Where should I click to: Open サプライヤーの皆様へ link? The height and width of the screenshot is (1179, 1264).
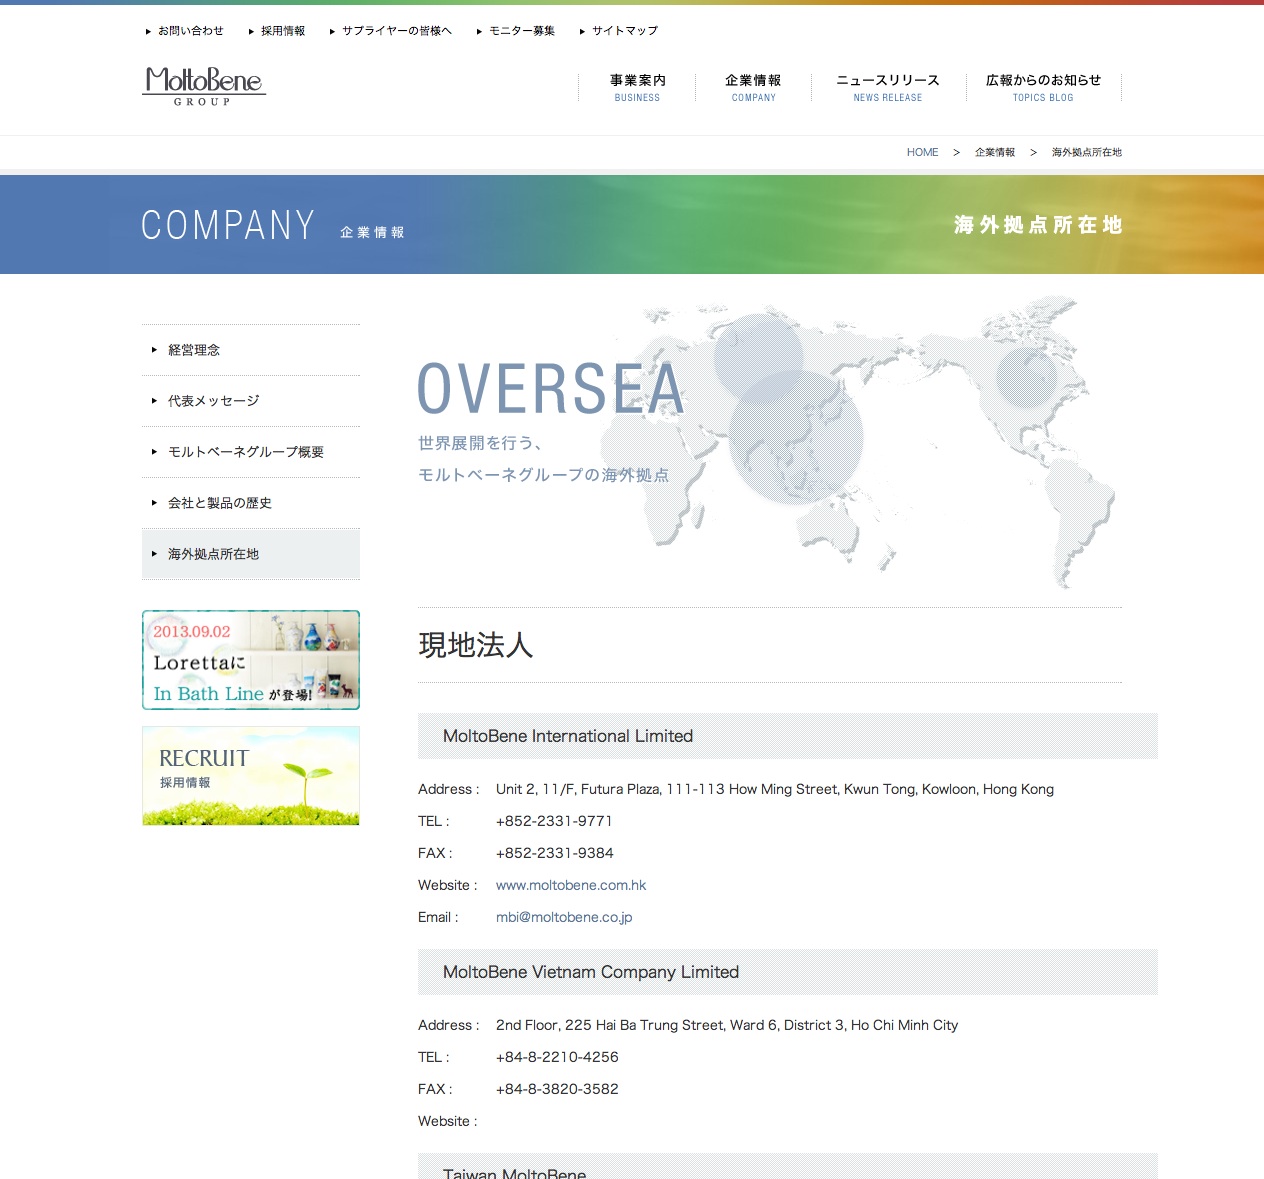pyautogui.click(x=397, y=31)
